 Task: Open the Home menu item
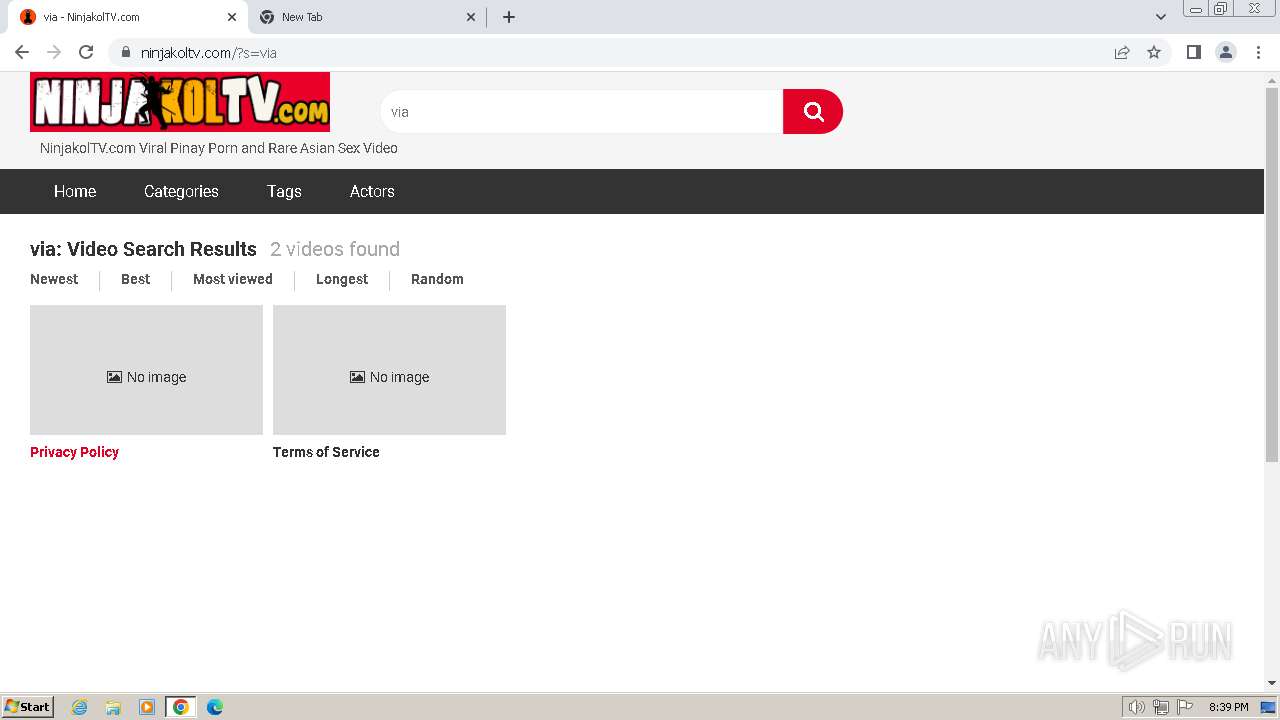pyautogui.click(x=75, y=191)
